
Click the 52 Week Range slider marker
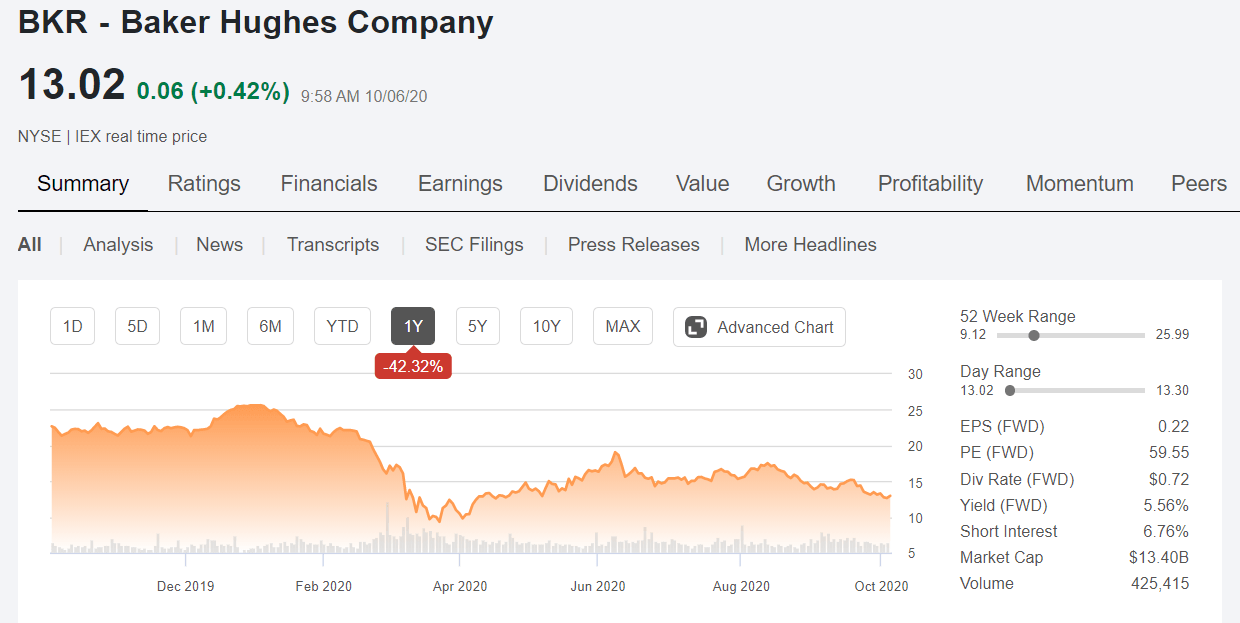[x=1033, y=336]
